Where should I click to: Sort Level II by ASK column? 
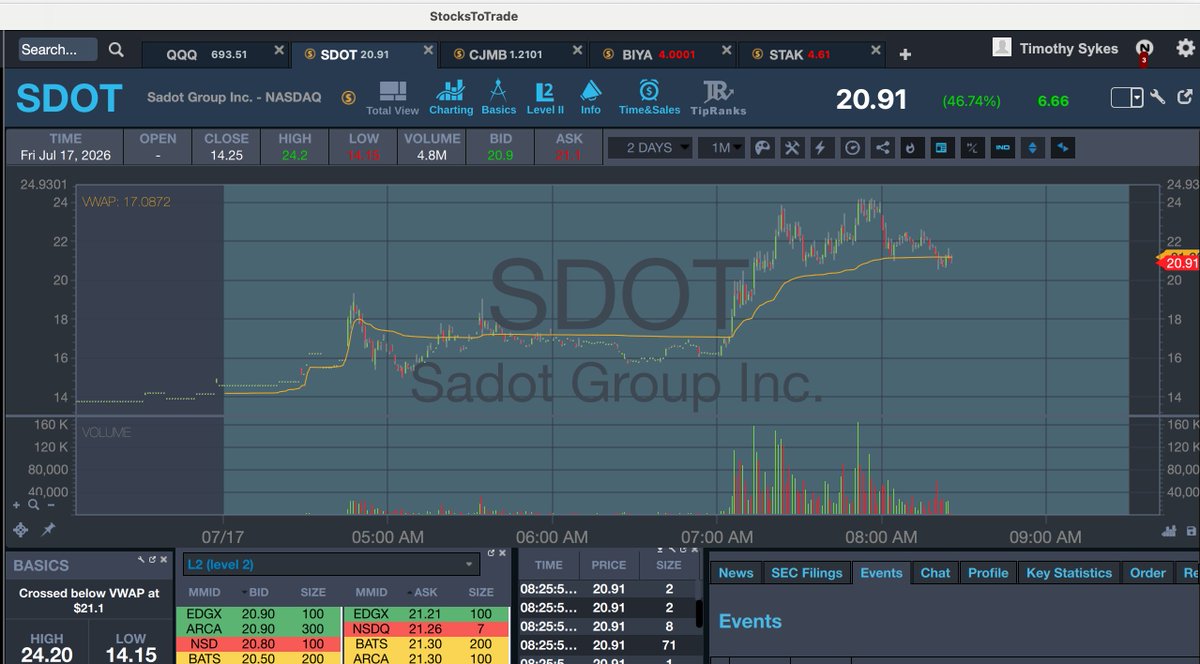pyautogui.click(x=423, y=592)
